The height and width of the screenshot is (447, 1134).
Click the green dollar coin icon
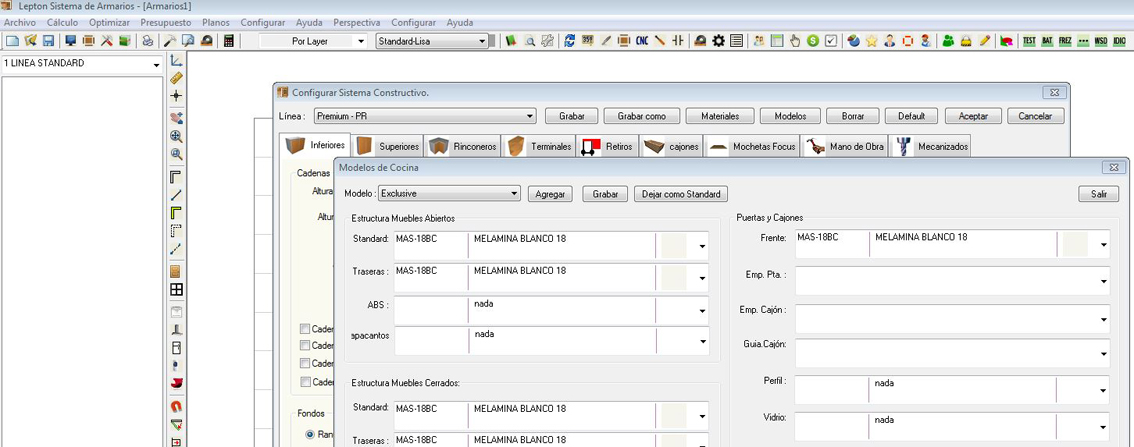813,41
